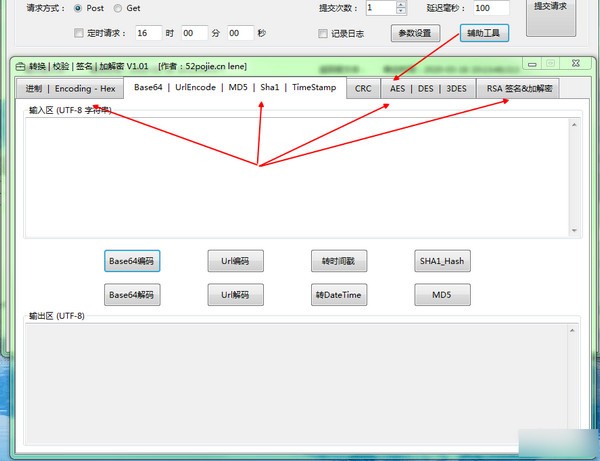Open the 辅助工具 button

click(484, 33)
